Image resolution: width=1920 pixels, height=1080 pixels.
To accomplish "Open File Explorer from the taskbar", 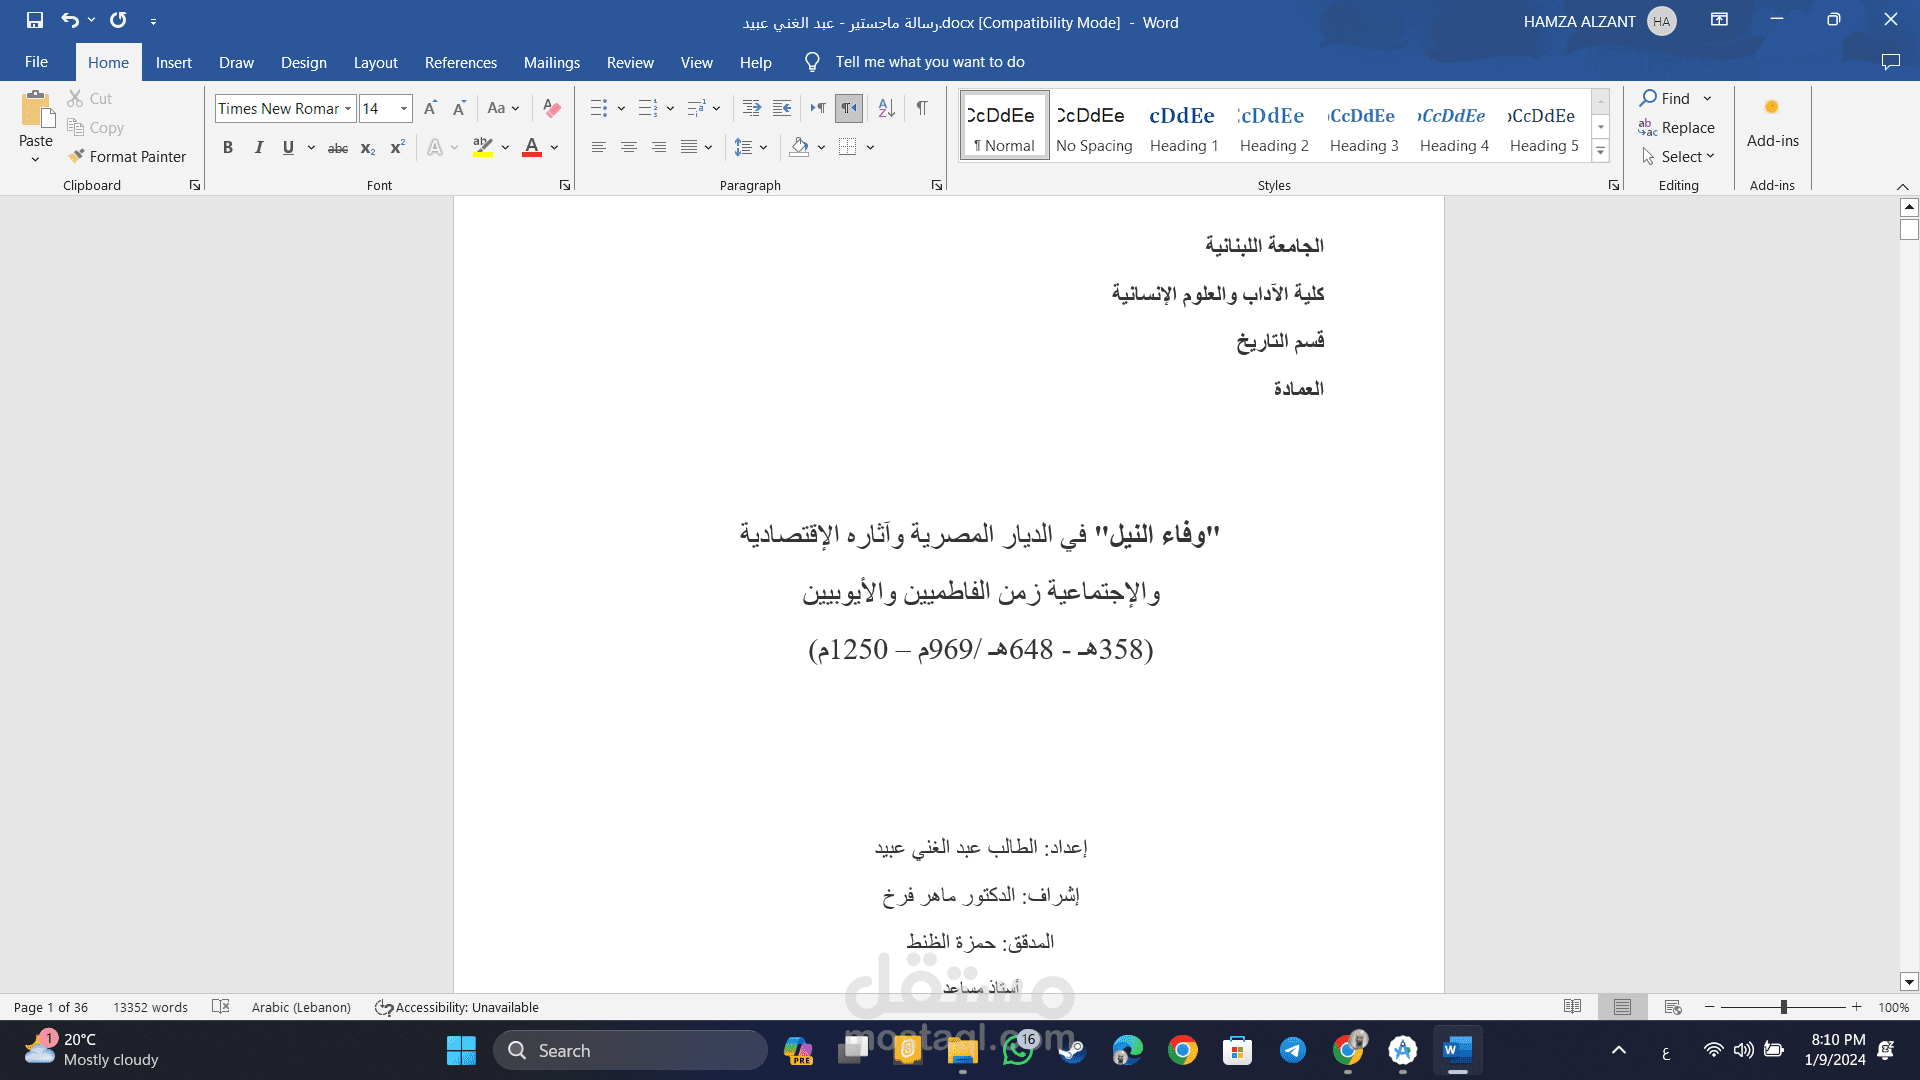I will click(963, 1050).
